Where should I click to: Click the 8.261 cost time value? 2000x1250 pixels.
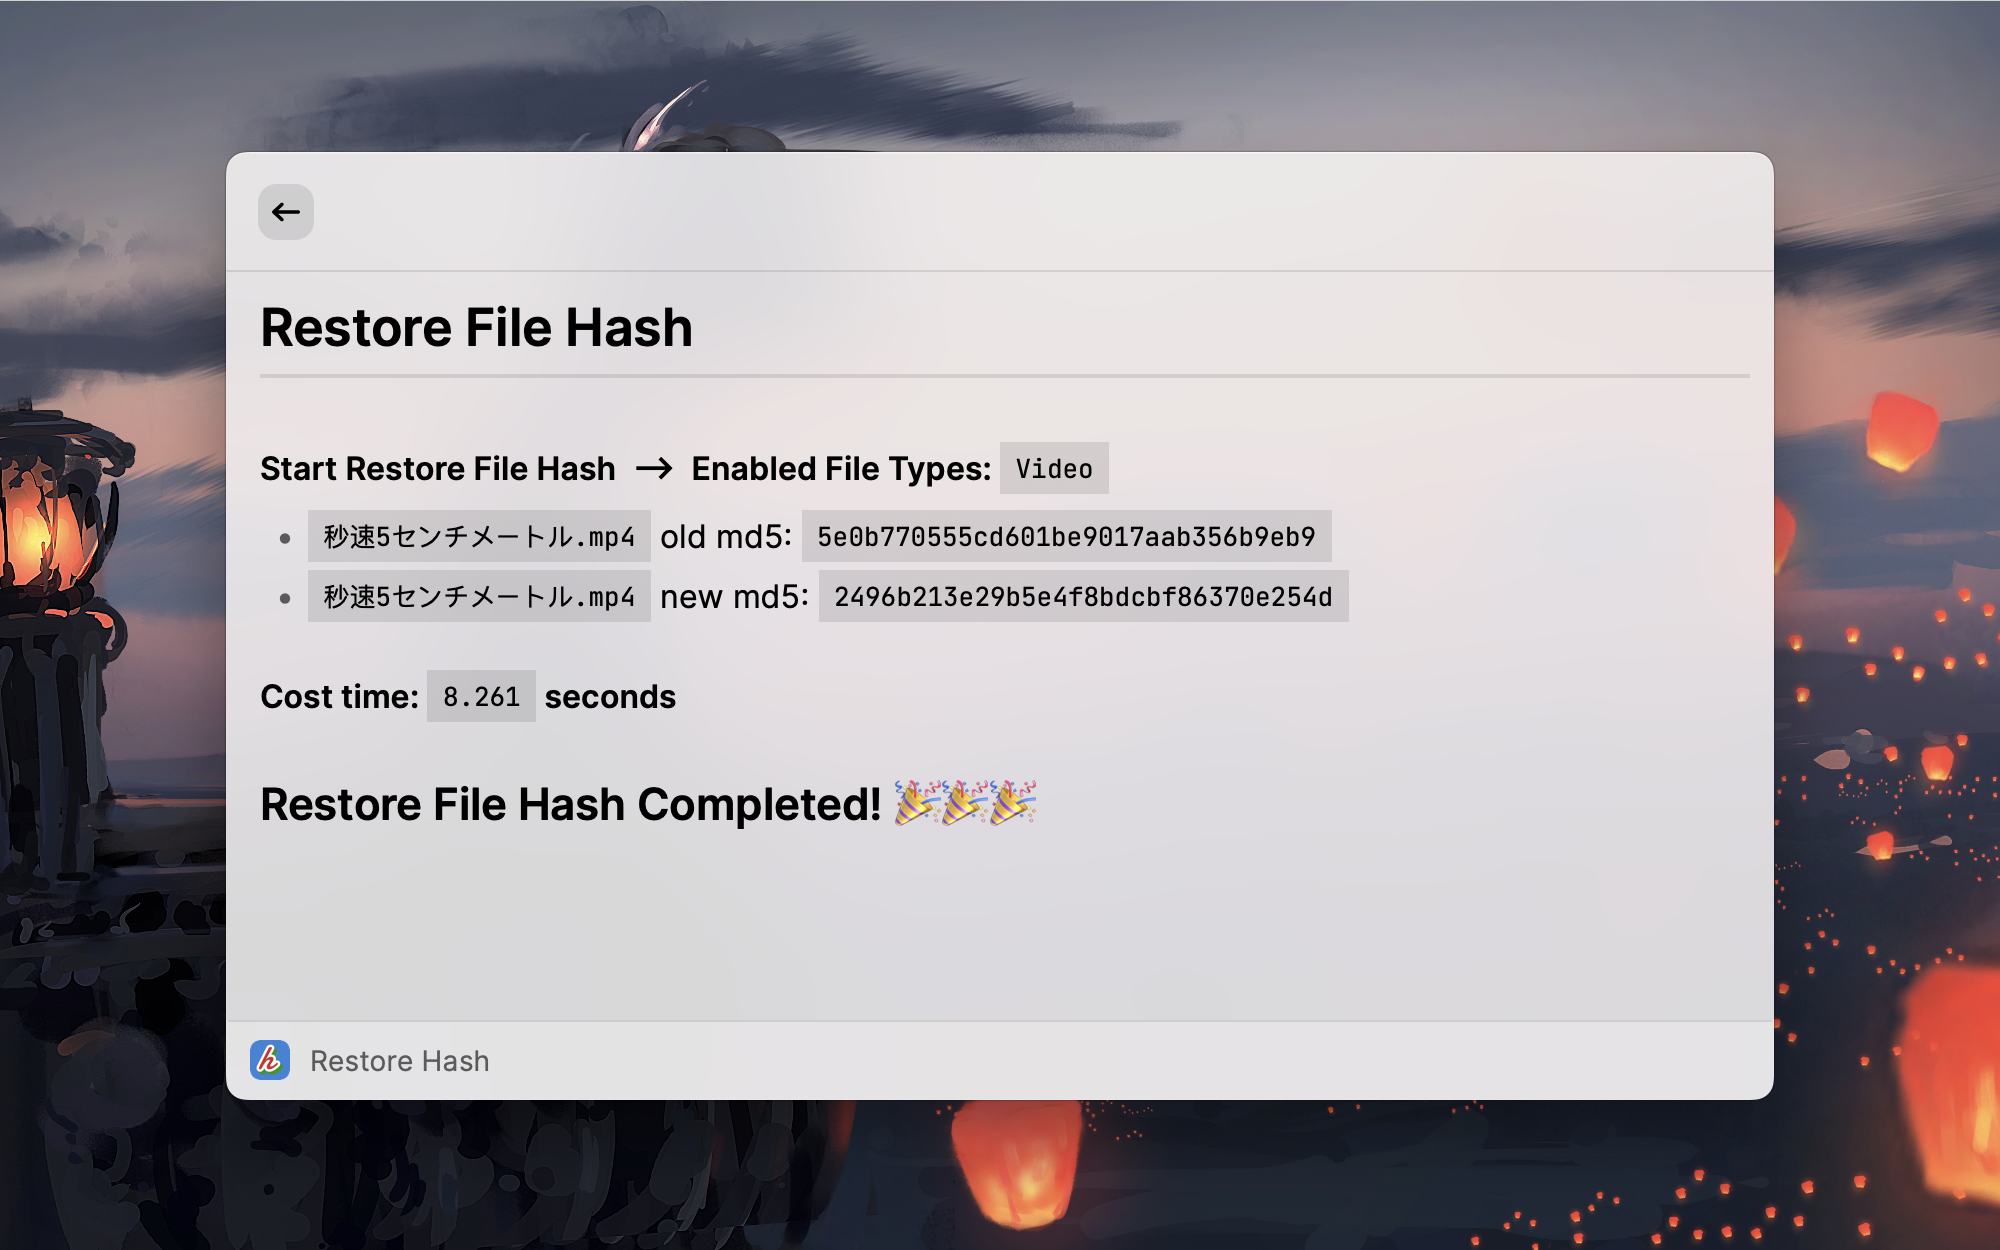pos(481,697)
